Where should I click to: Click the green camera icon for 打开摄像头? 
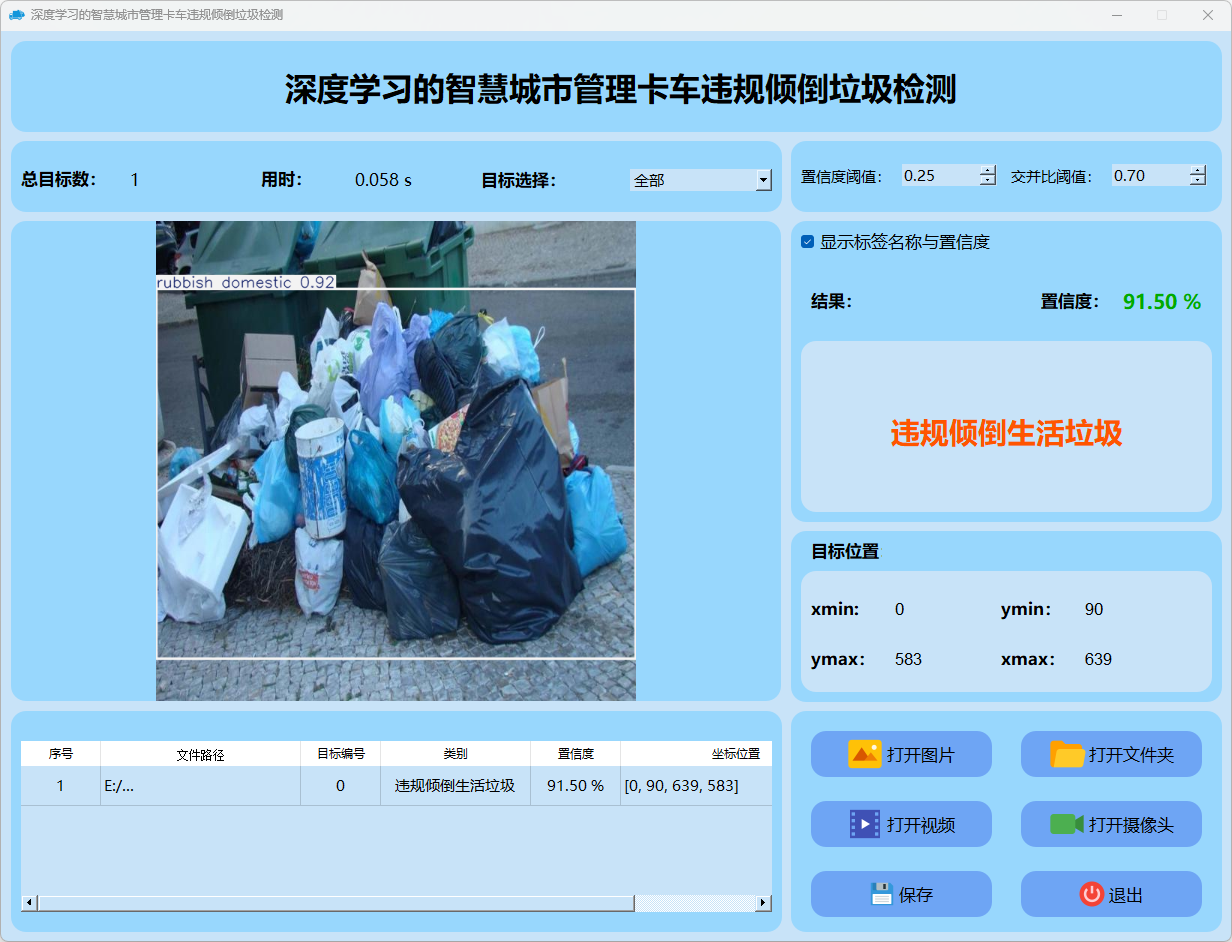click(1067, 824)
